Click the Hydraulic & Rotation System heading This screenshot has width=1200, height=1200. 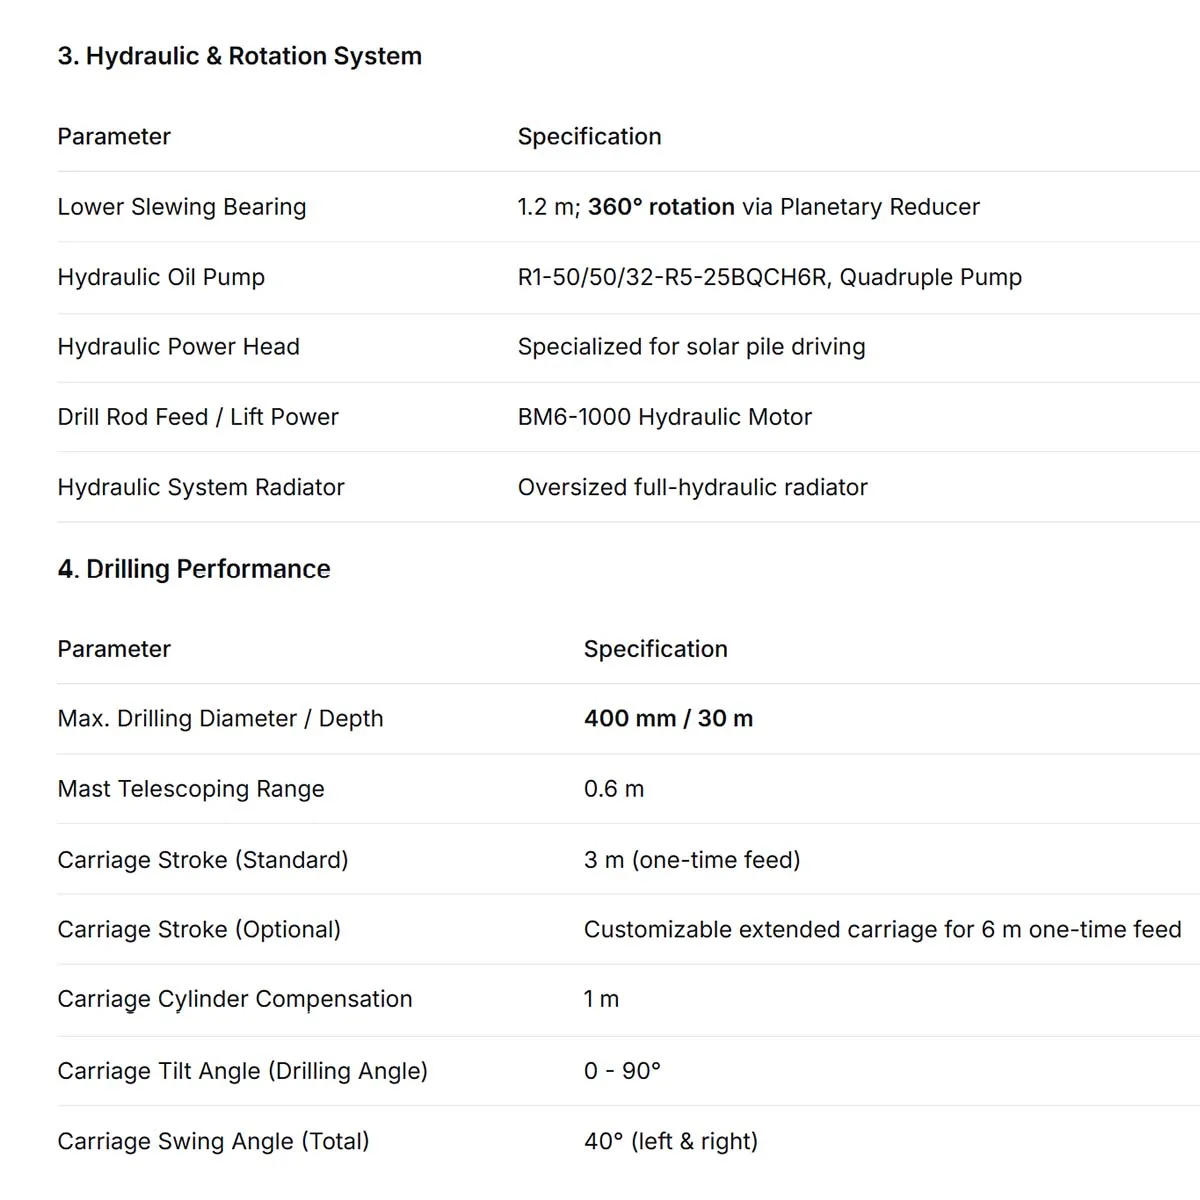click(x=239, y=56)
